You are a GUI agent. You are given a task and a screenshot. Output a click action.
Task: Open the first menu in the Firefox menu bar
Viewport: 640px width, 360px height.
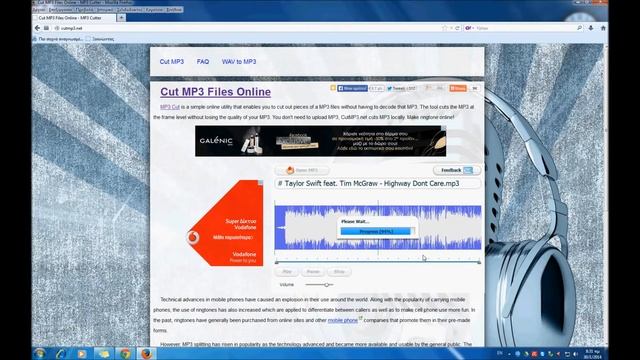pos(39,9)
